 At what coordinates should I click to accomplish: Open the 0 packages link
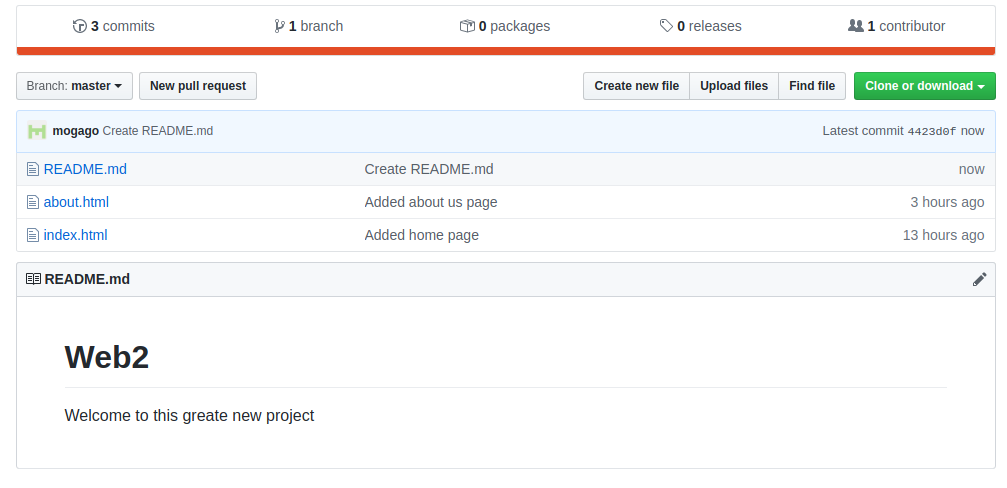505,26
